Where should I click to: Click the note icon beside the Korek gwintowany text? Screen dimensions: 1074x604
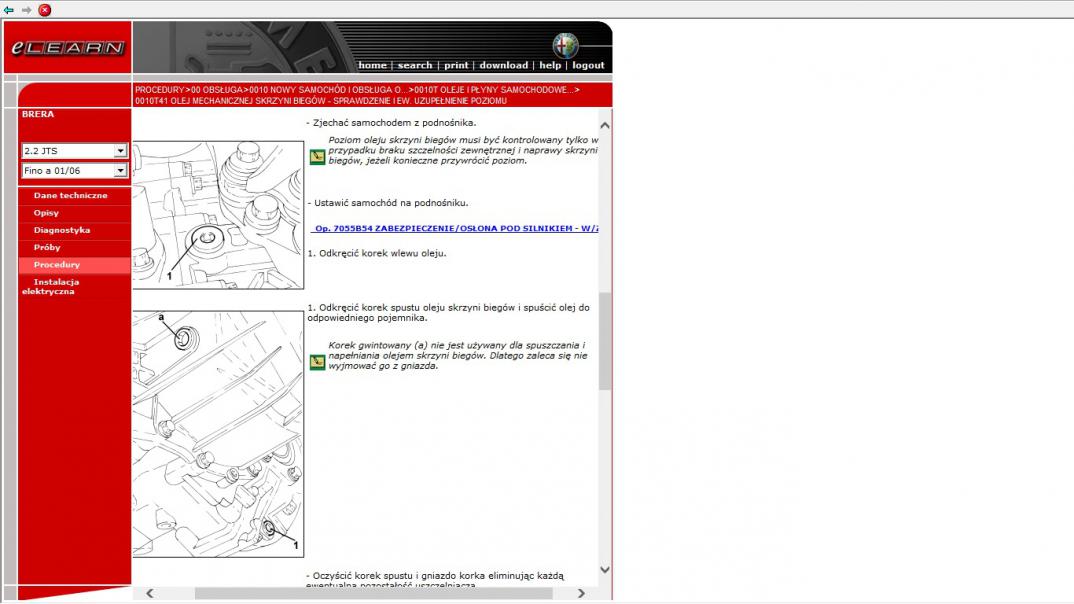tap(316, 361)
